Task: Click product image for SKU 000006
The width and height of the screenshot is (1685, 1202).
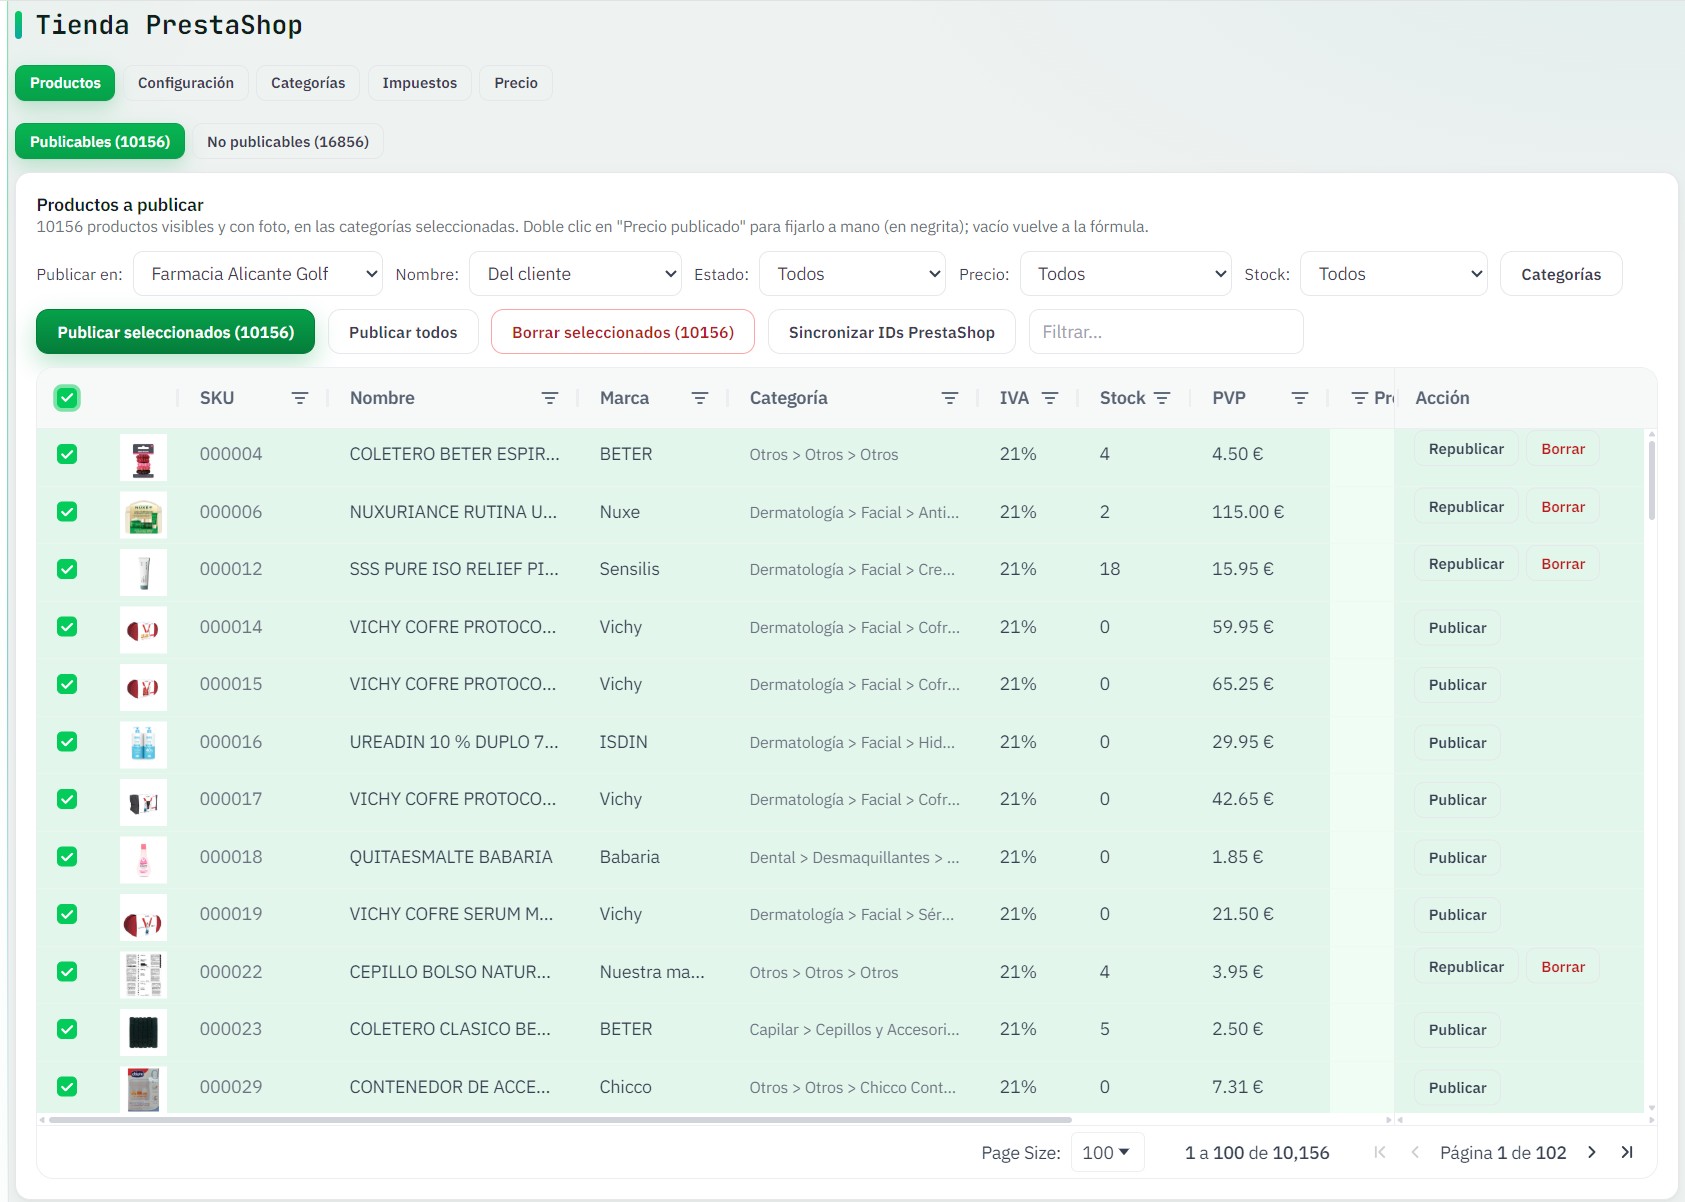Action: 143,515
